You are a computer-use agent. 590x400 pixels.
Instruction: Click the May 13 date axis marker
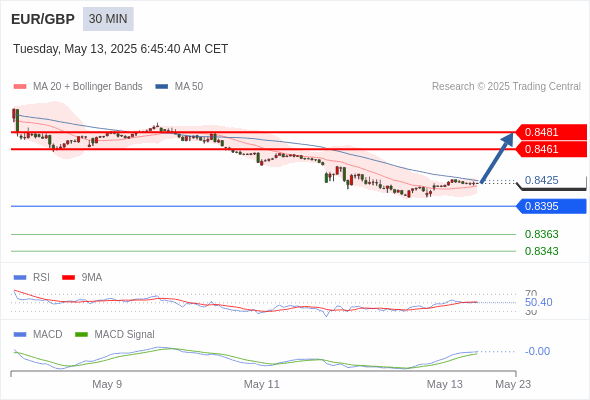point(444,384)
